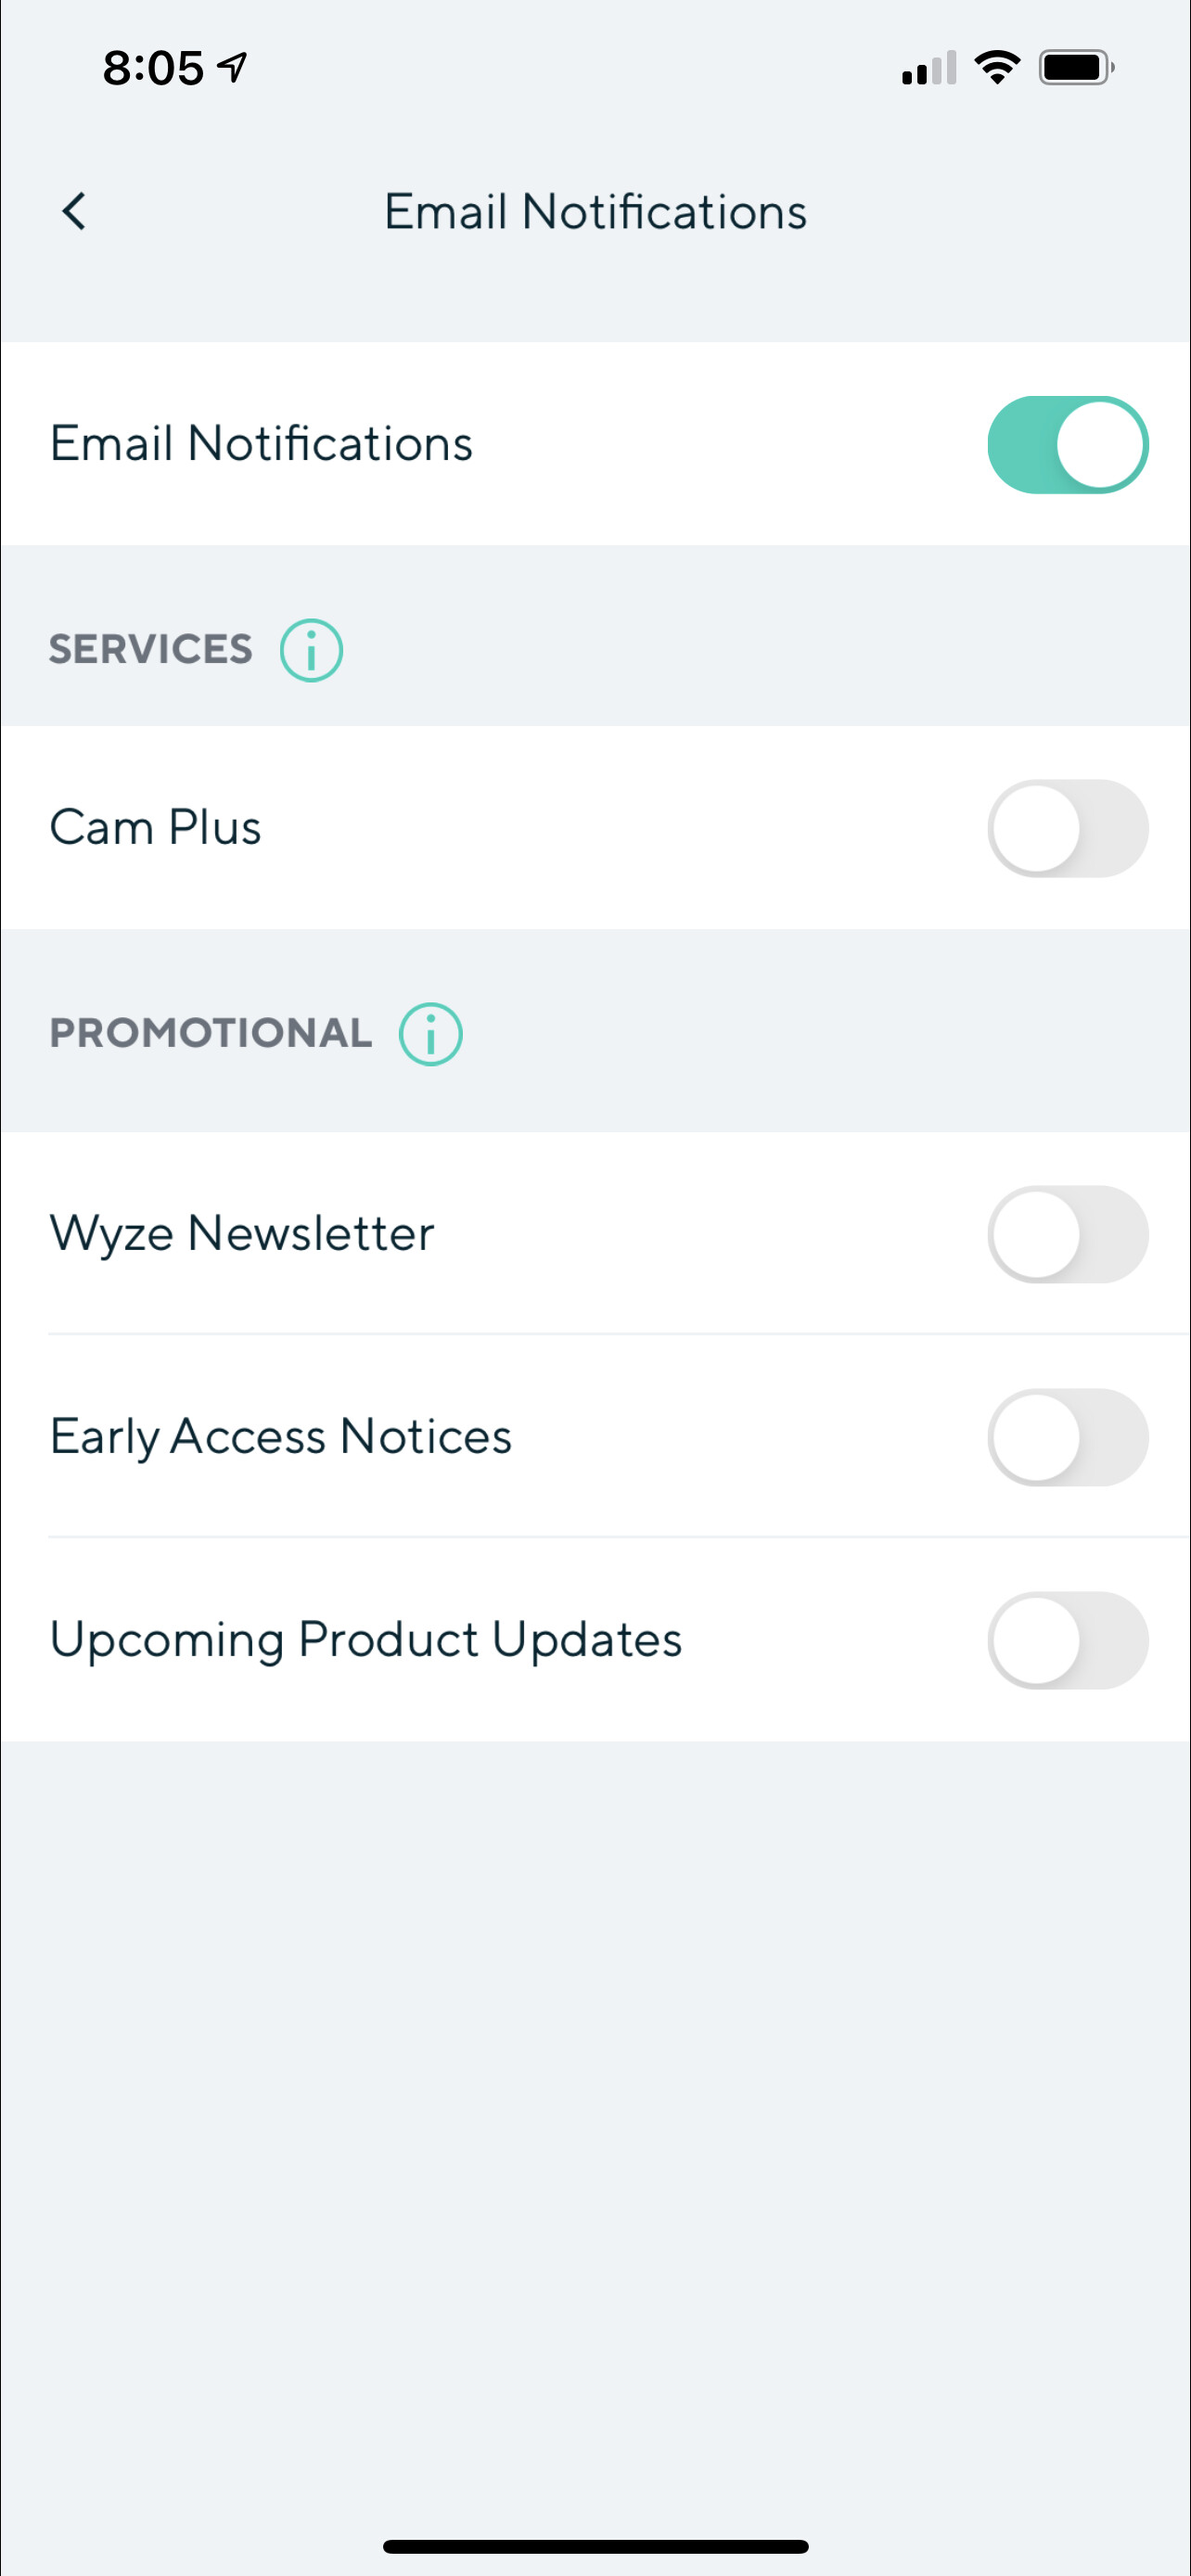Tap the Early Access Notices label
Image resolution: width=1191 pixels, height=2576 pixels.
(281, 1437)
